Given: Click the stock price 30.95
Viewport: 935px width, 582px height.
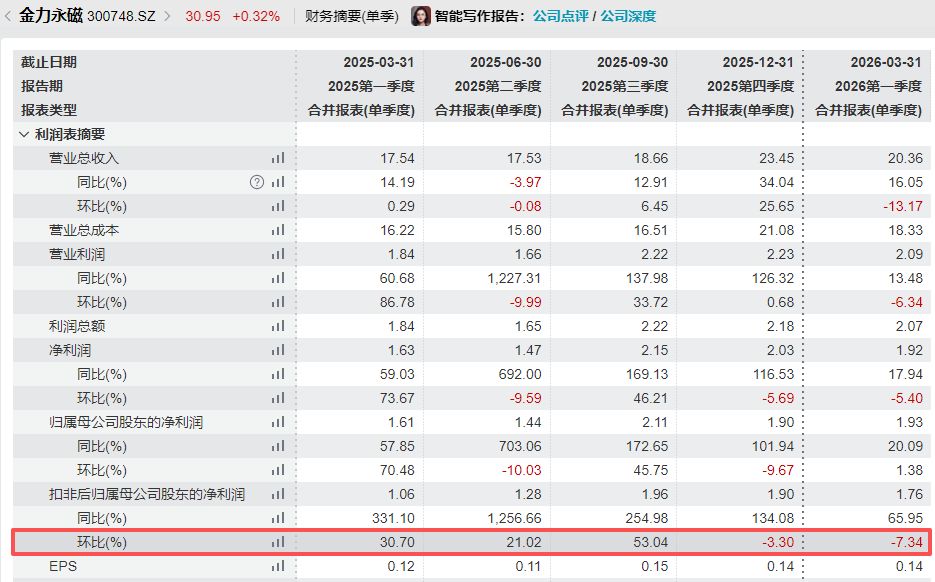Looking at the screenshot, I should [x=203, y=16].
